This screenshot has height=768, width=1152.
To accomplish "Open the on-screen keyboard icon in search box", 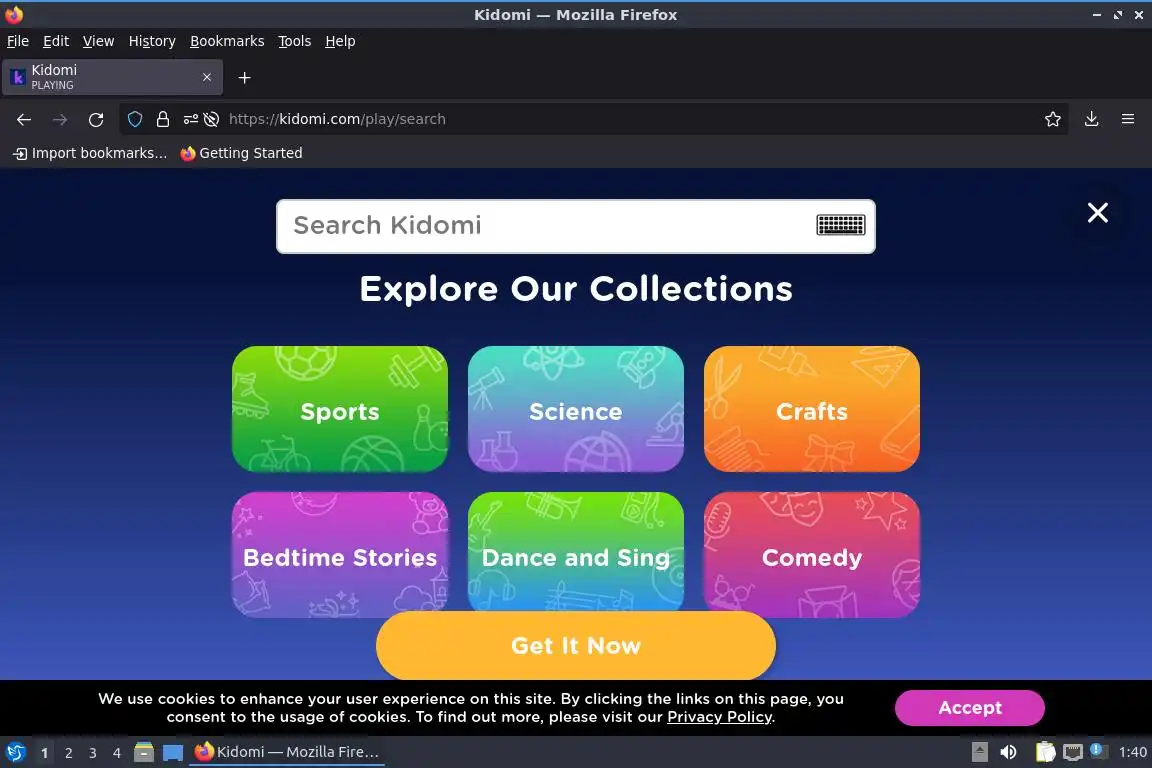I will (840, 225).
